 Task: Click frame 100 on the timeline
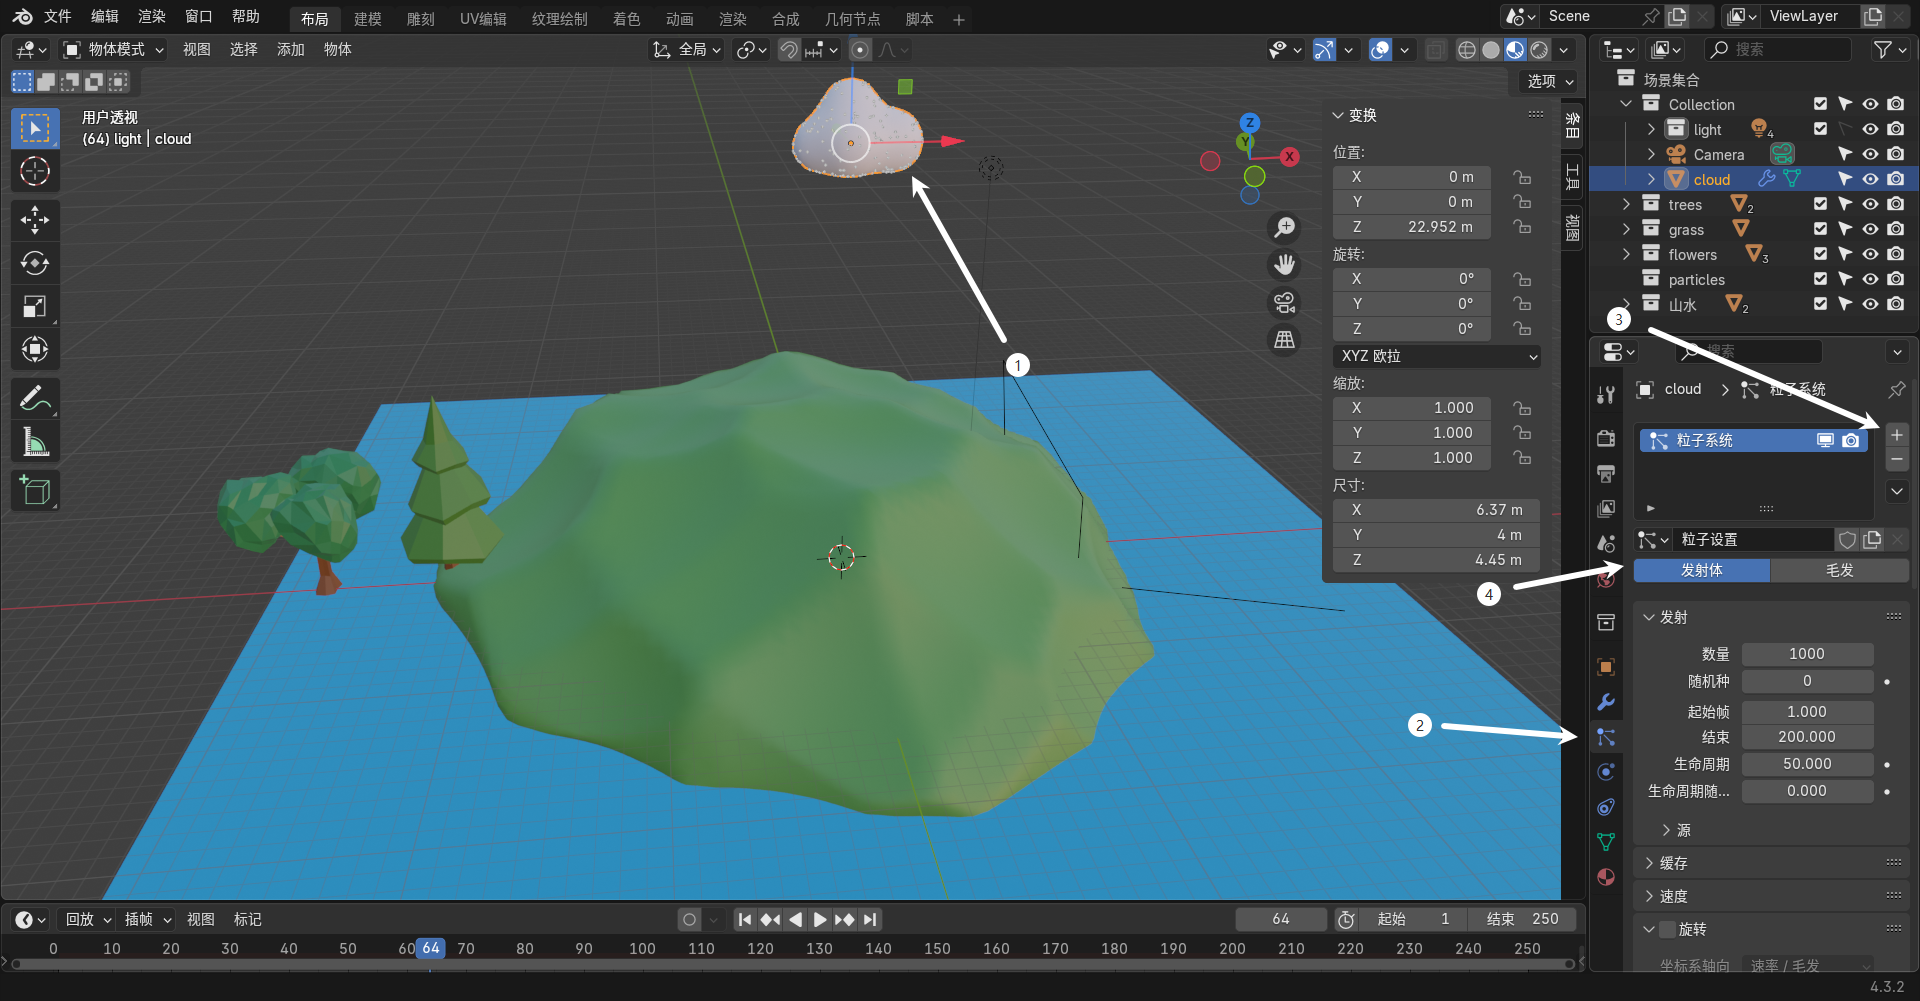642,948
